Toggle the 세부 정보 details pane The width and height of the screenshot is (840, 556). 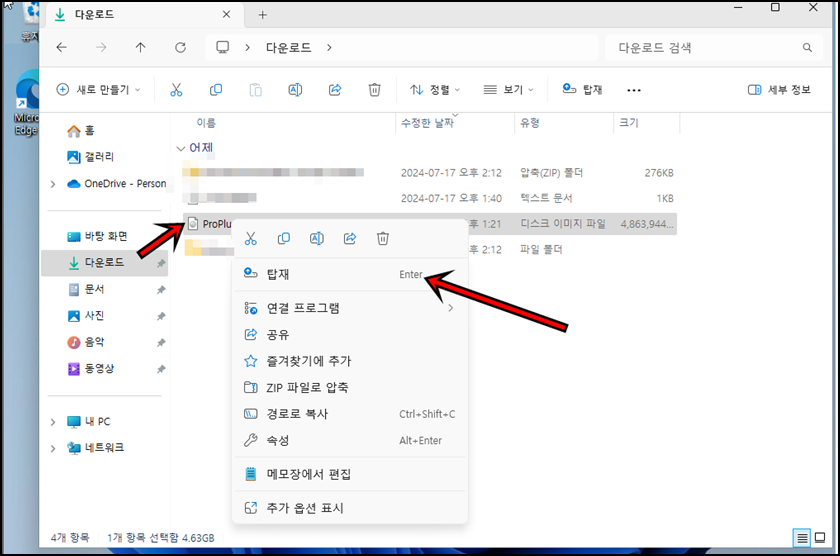coord(779,89)
